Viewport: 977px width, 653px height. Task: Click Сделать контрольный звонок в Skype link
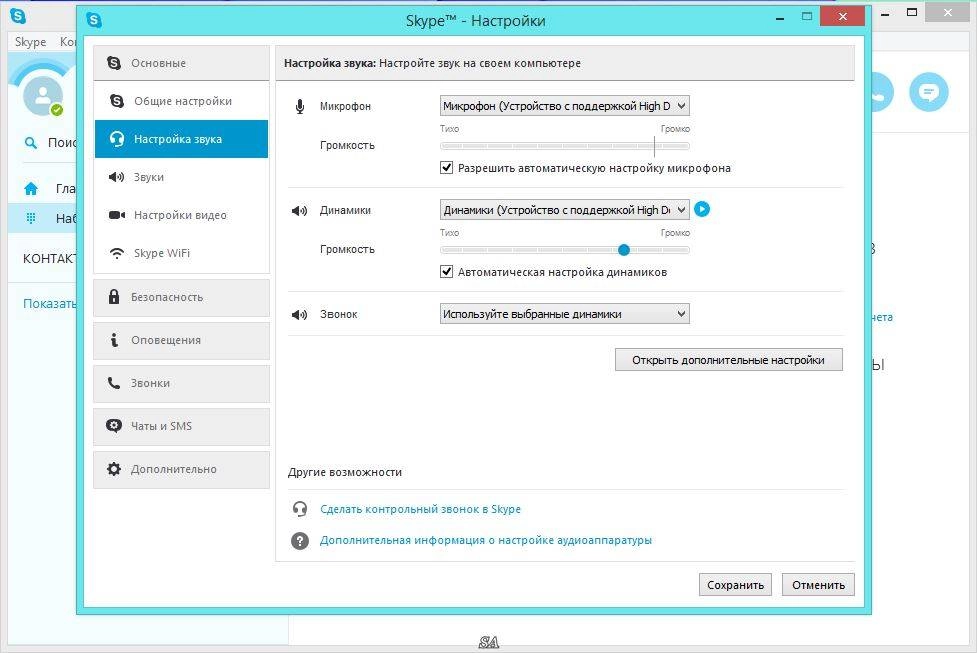point(421,509)
